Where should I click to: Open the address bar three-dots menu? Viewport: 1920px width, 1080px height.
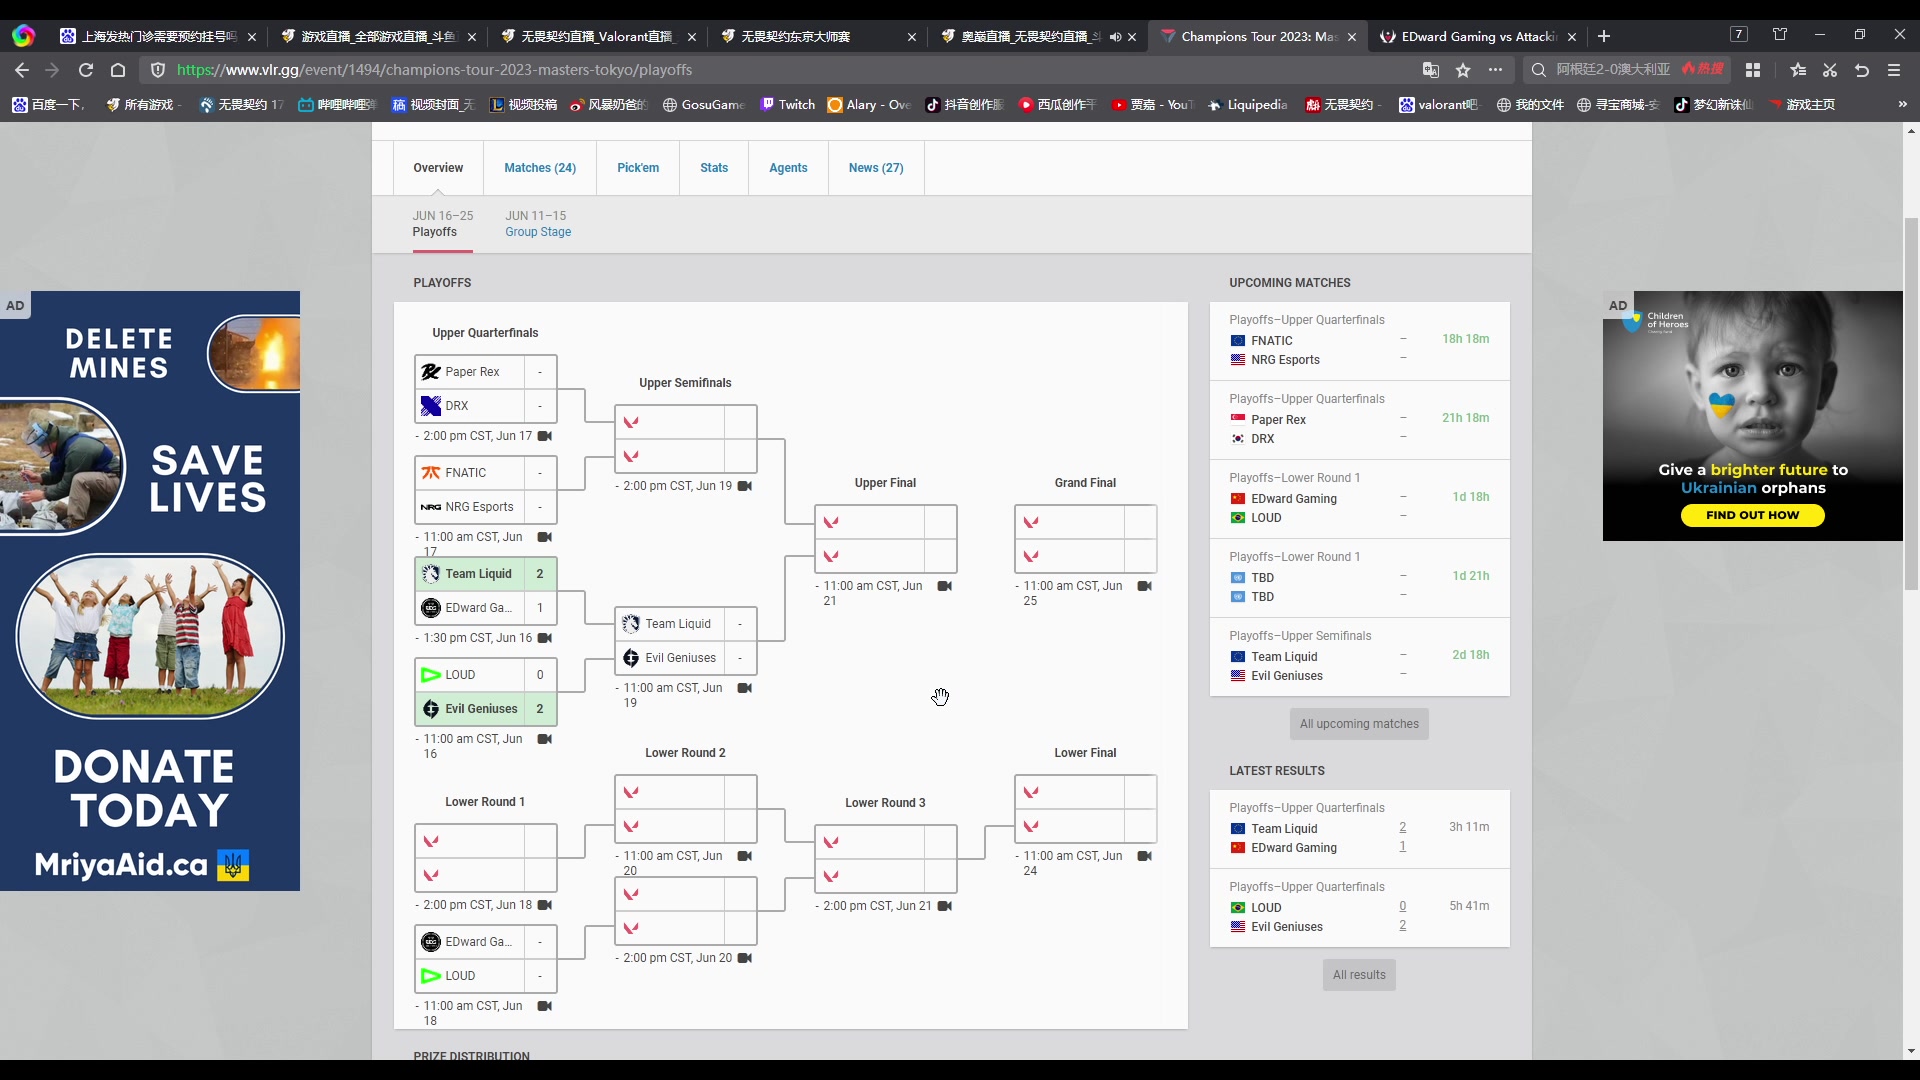[x=1495, y=70]
